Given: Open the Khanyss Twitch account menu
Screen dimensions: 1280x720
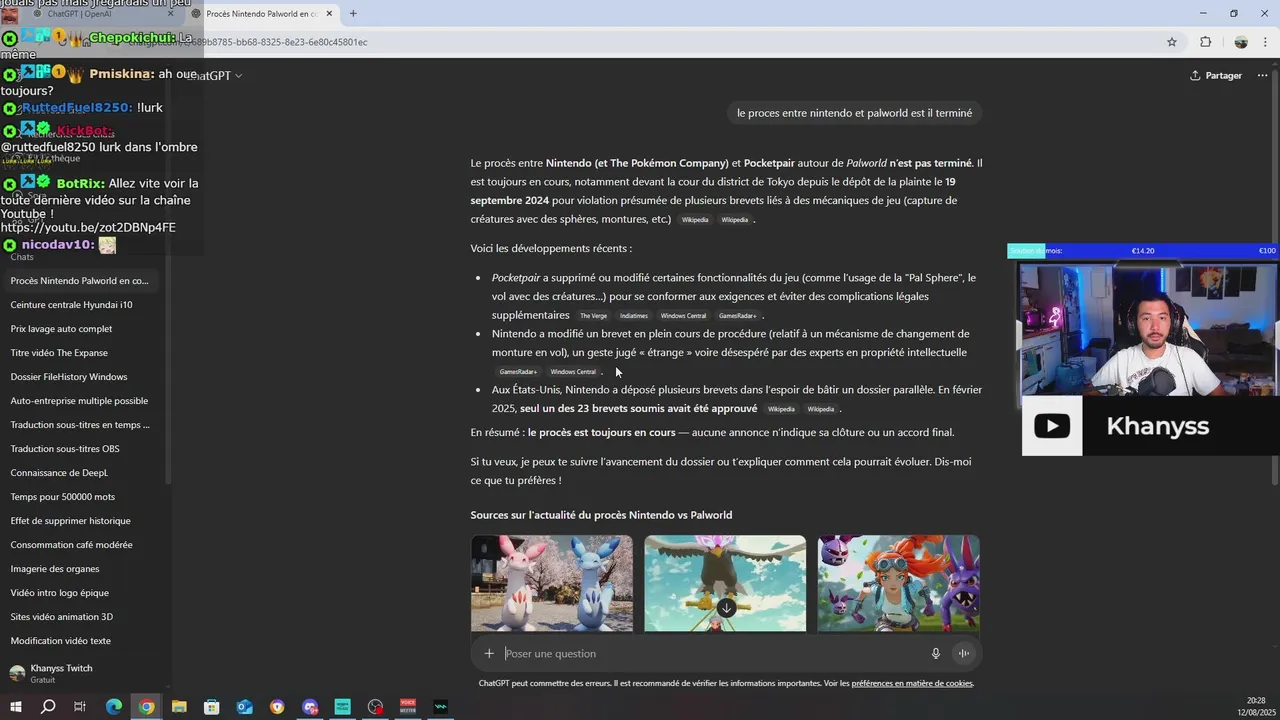Looking at the screenshot, I should [x=84, y=673].
